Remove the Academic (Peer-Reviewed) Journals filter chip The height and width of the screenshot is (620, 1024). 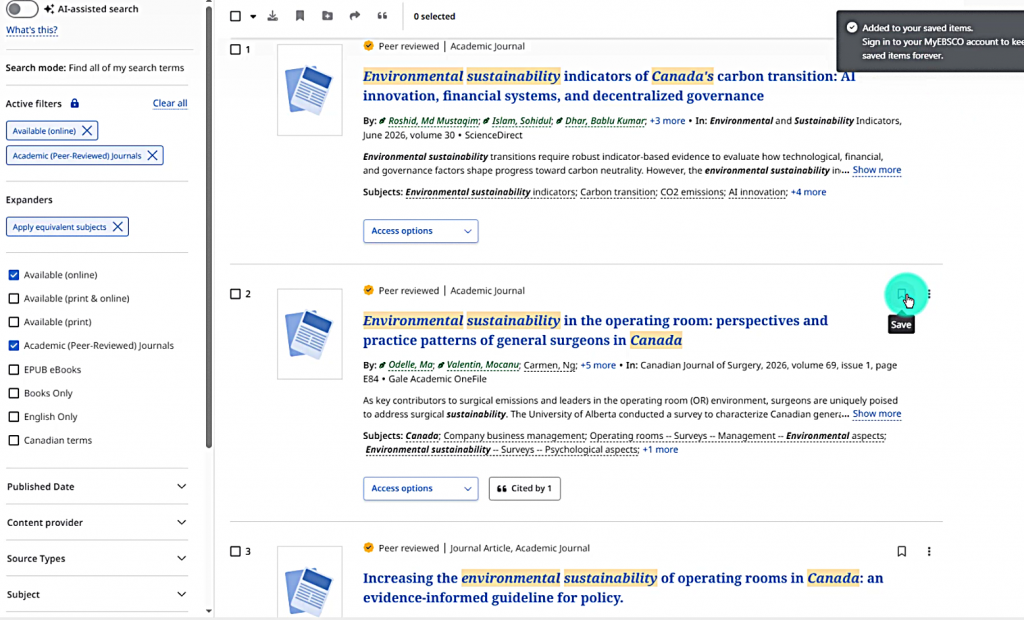(x=152, y=155)
